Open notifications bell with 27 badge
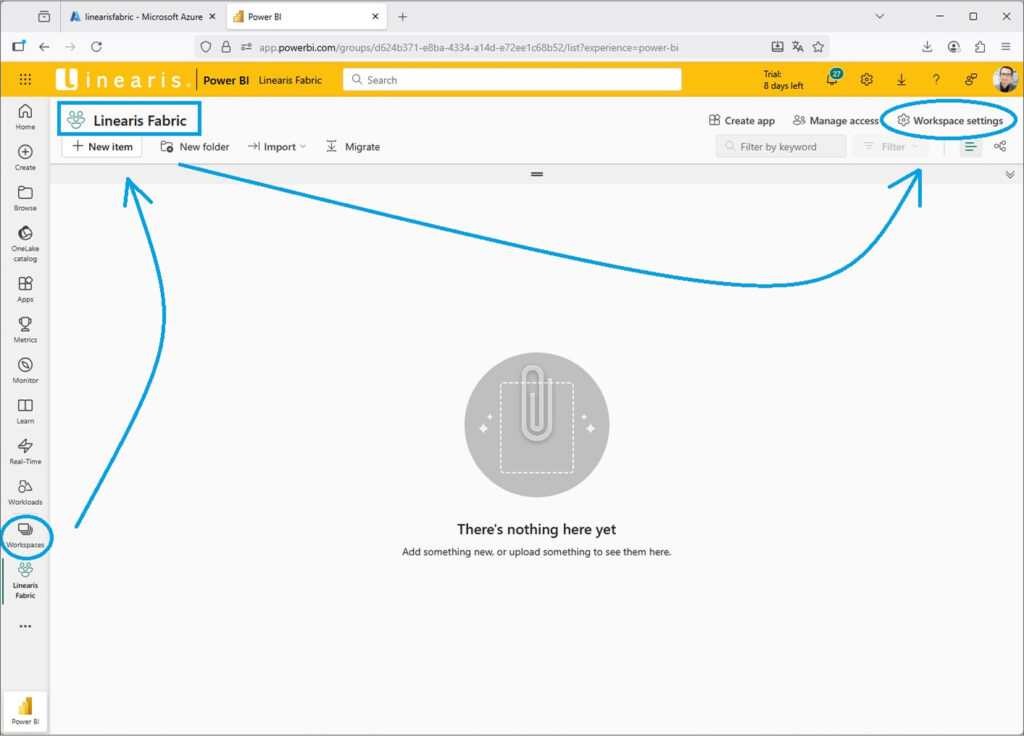Image resolution: width=1024 pixels, height=736 pixels. coord(833,78)
